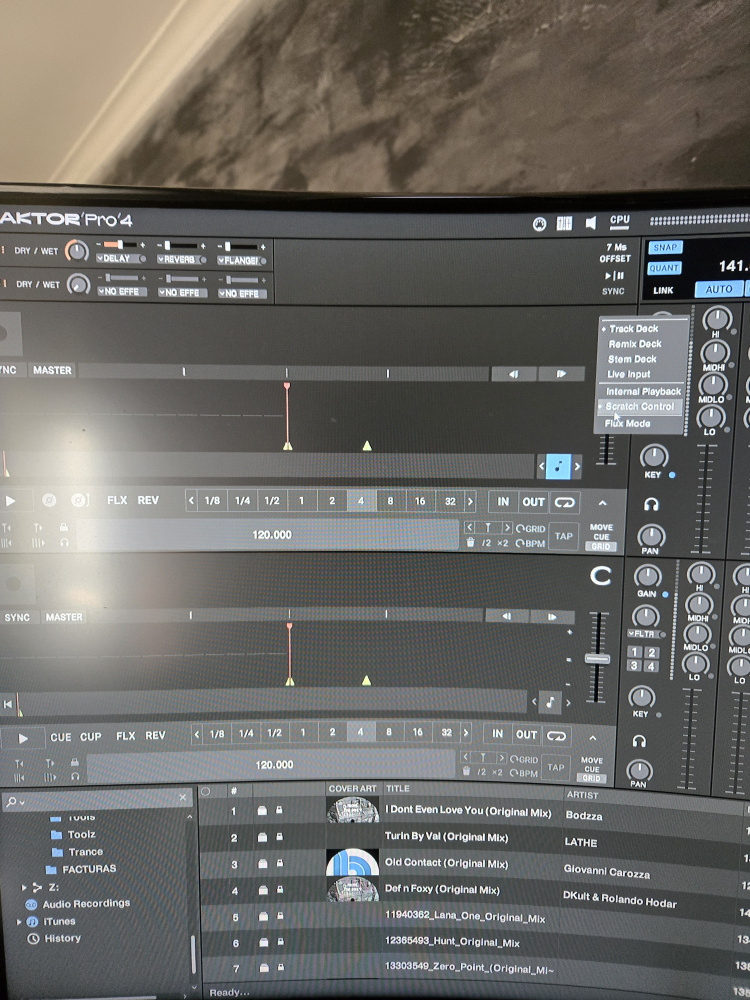
Task: Clear the browser search with the X icon
Action: tap(182, 797)
